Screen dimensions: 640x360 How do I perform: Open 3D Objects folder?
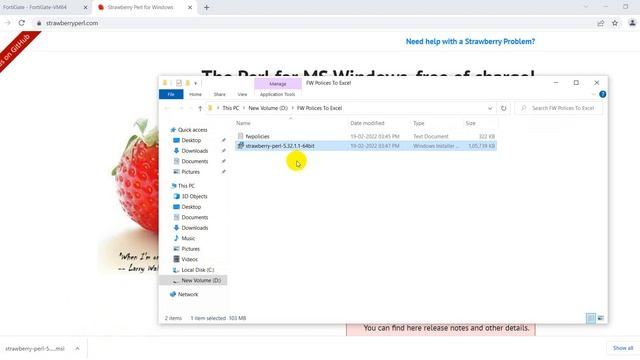point(194,196)
